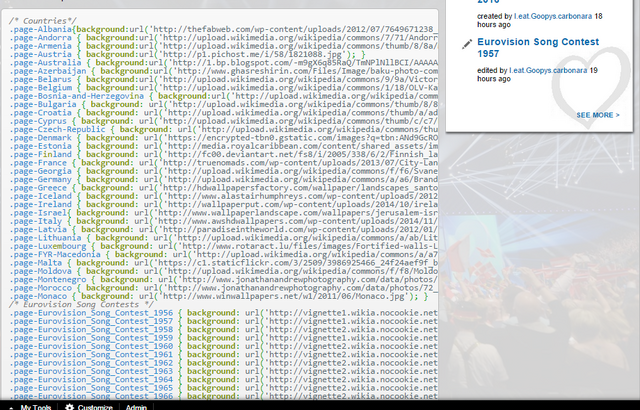Open the Admin link in the bottom toolbar
The image size is (640, 410).
(x=136, y=407)
